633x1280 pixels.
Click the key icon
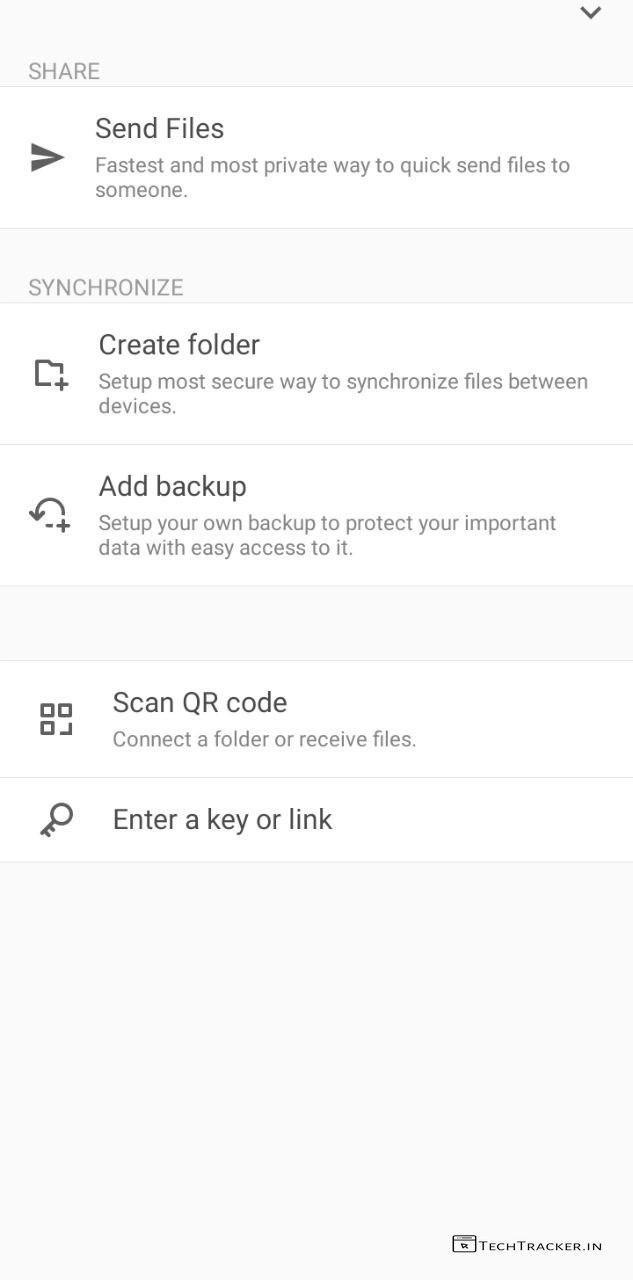[56, 820]
